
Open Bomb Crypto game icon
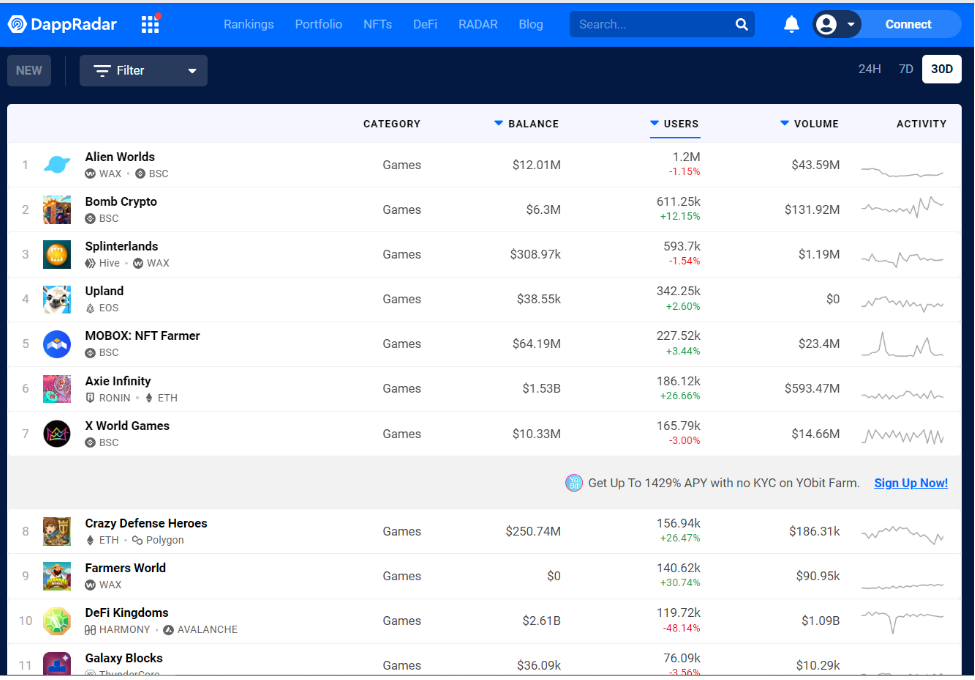coord(57,209)
